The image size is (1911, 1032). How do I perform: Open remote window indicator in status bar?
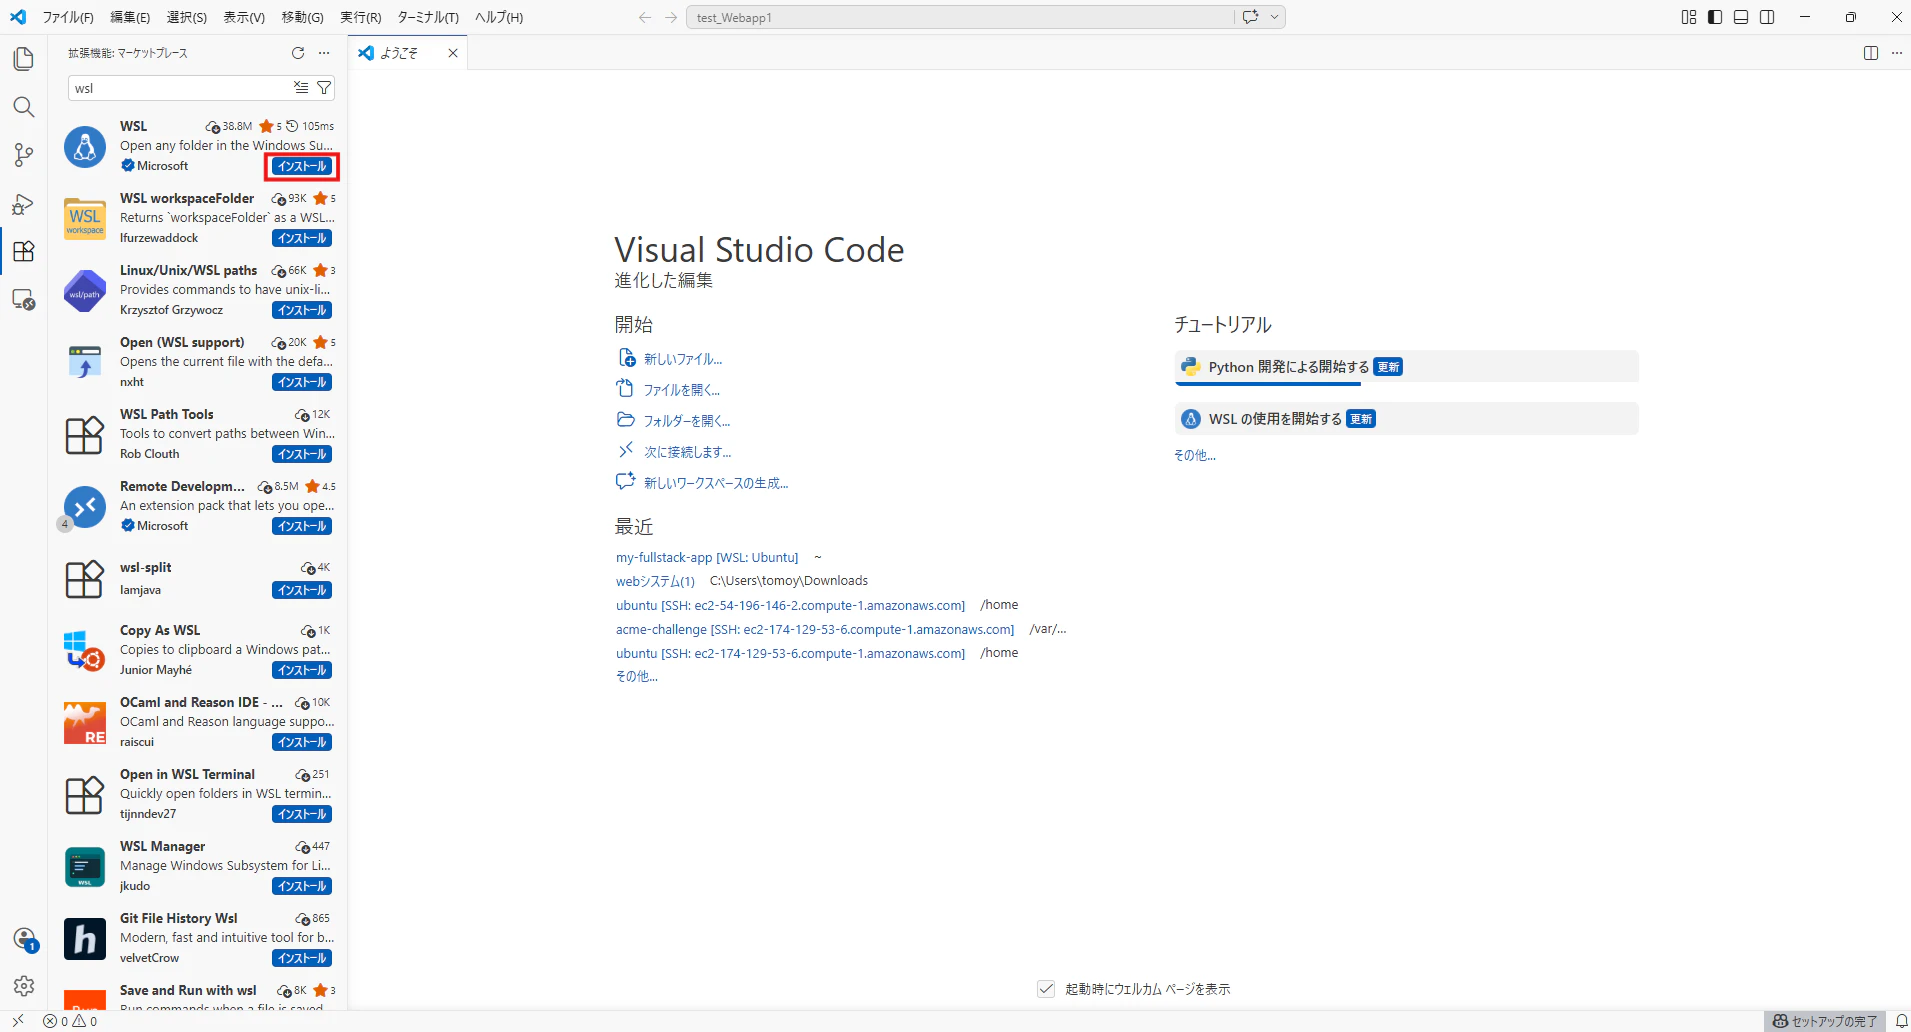pyautogui.click(x=18, y=1021)
